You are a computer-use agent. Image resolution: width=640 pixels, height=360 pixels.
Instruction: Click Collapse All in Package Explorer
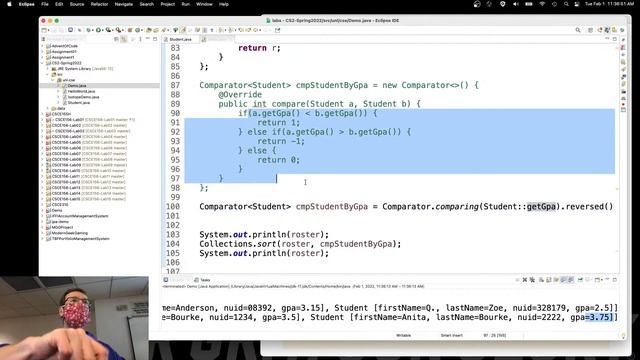coord(116,39)
